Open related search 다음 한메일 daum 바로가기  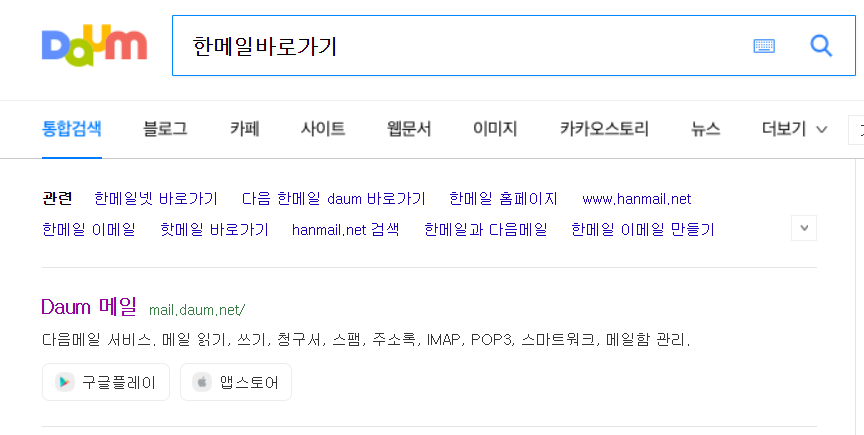click(333, 198)
